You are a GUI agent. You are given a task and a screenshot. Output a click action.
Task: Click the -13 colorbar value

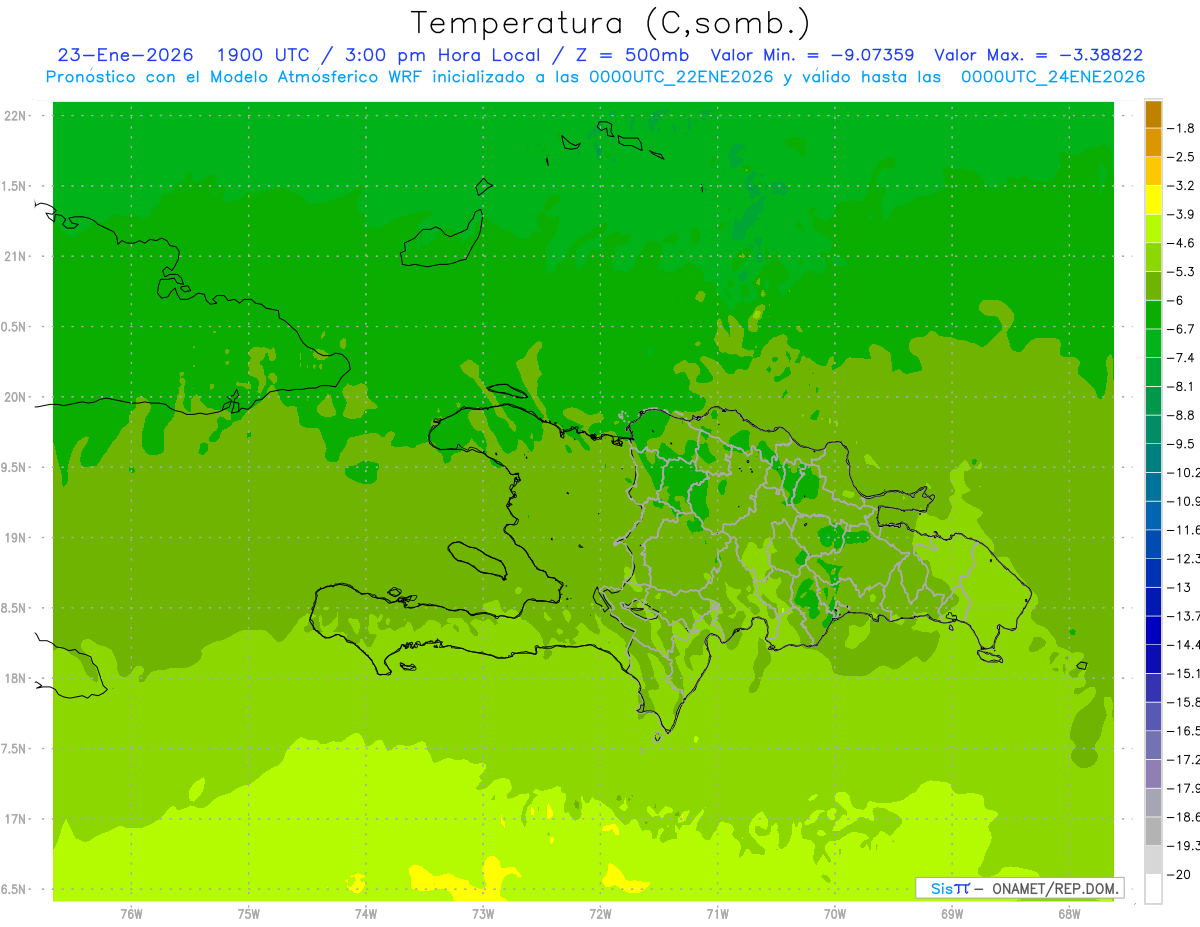pyautogui.click(x=1179, y=587)
